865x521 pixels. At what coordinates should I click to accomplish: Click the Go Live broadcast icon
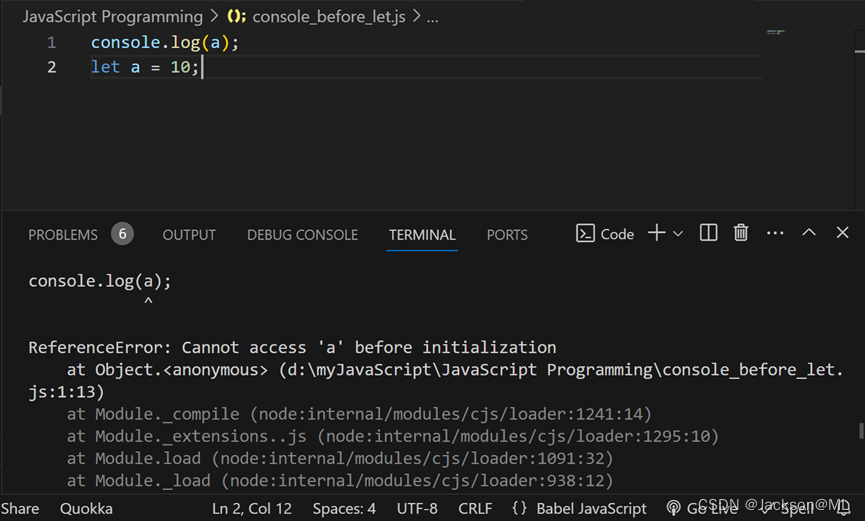(673, 508)
